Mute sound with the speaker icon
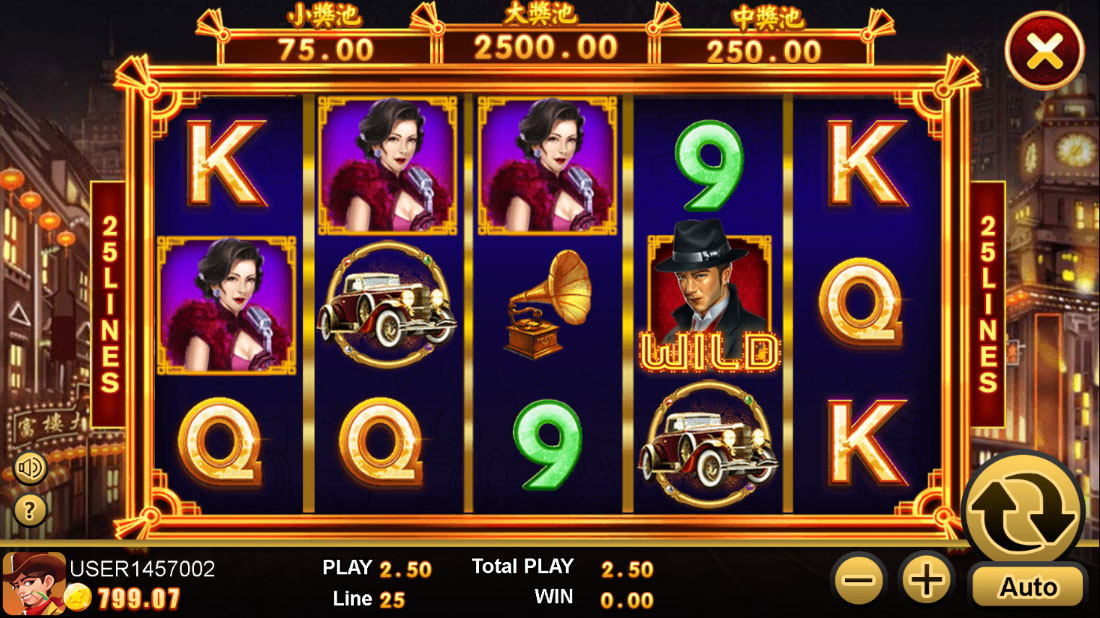This screenshot has width=1100, height=618. [x=30, y=468]
